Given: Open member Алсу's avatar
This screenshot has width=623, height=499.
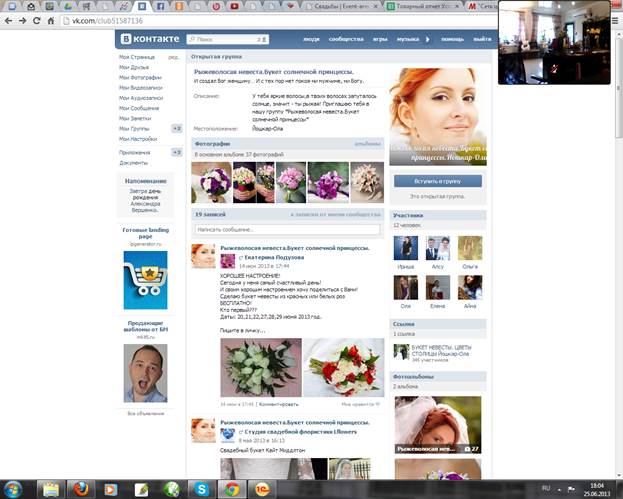Looking at the screenshot, I should click(x=438, y=248).
